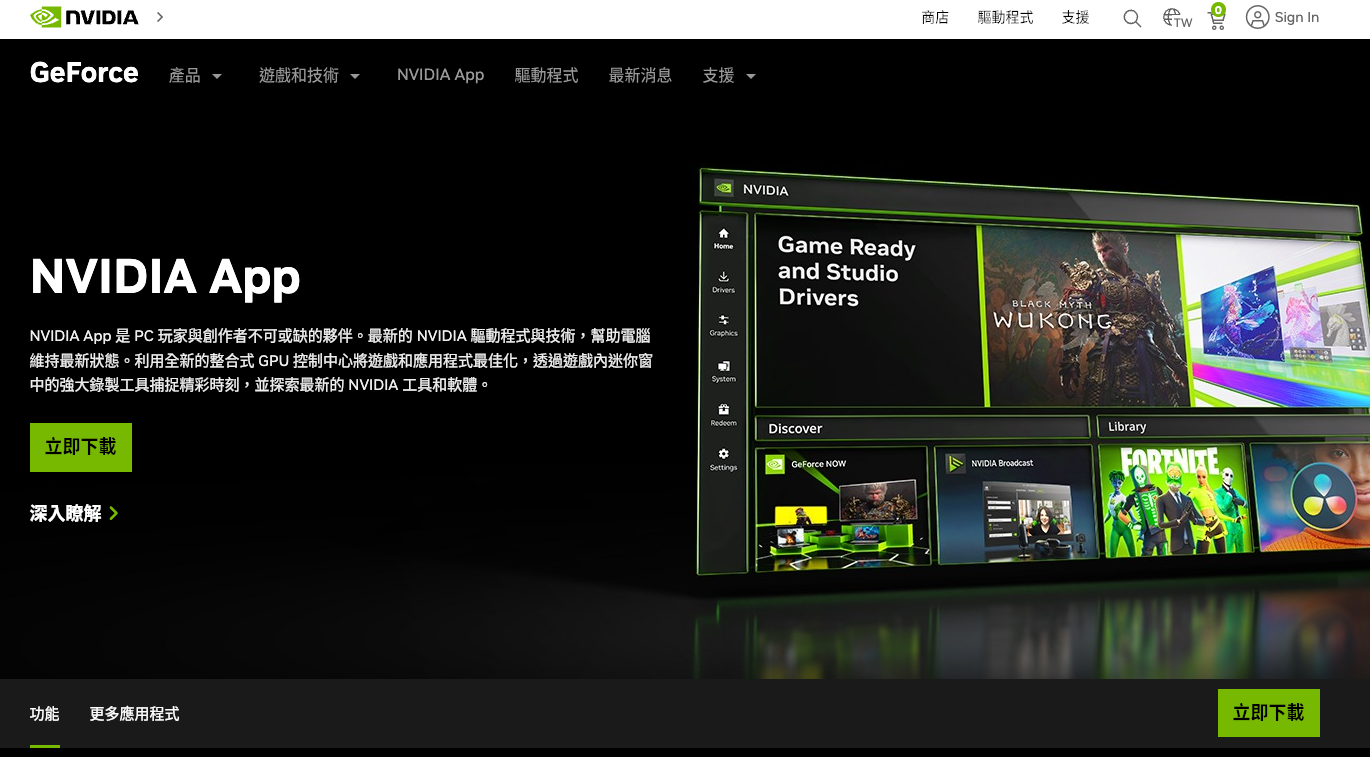Click the GeForce brand logo
1370x757 pixels.
click(84, 73)
